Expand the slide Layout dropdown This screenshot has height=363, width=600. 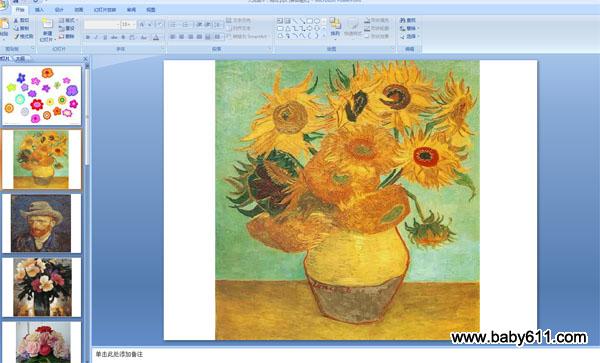68,20
